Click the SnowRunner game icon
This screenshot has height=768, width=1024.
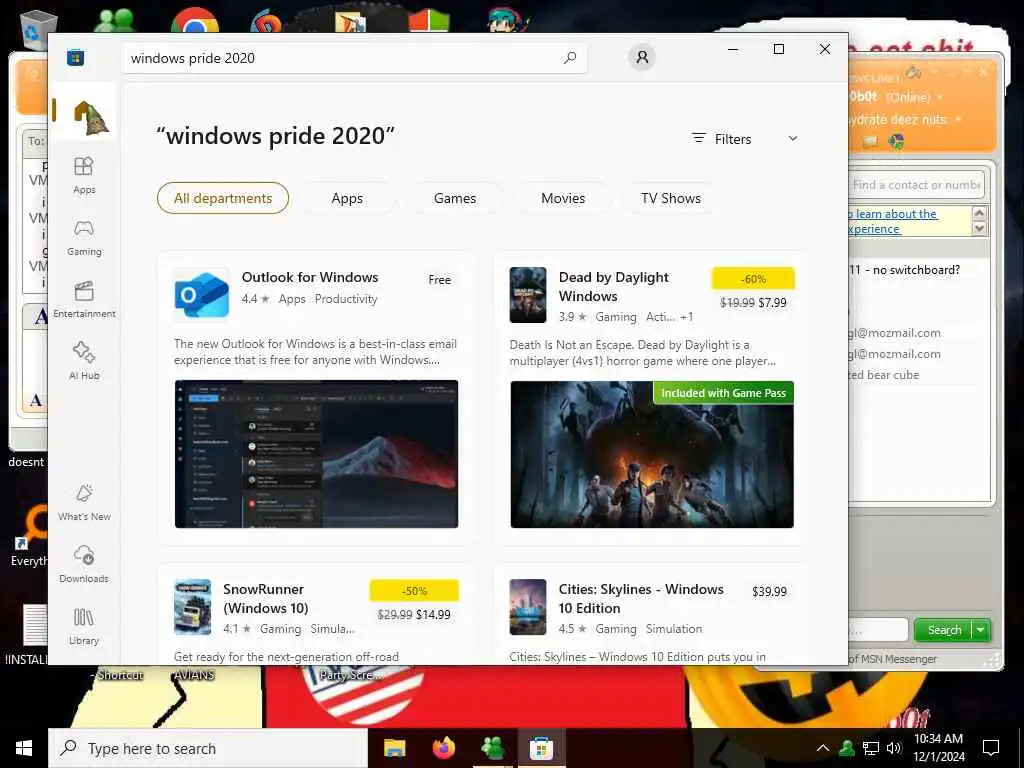[193, 607]
